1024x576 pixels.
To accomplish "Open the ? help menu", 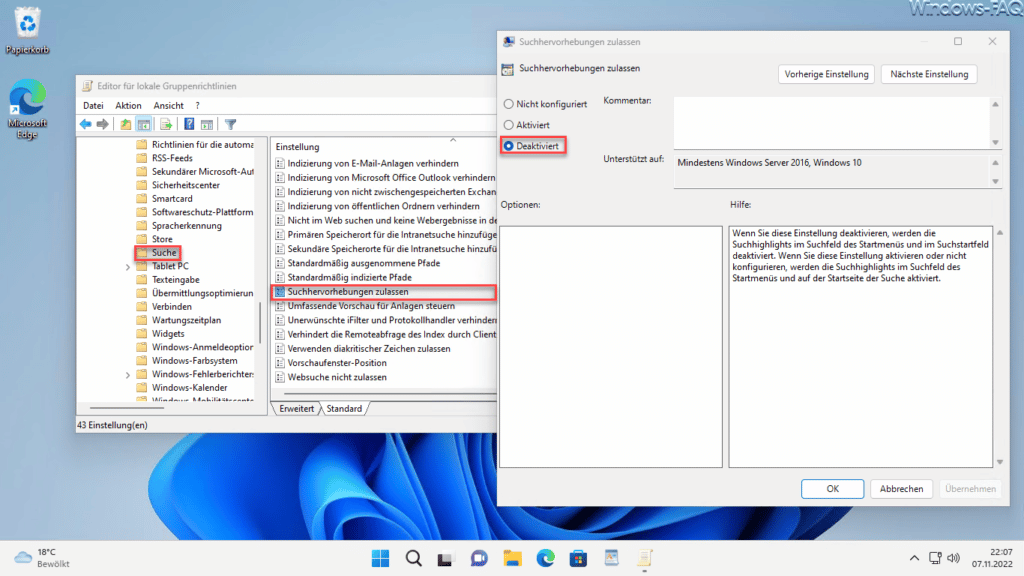I will (x=197, y=105).
